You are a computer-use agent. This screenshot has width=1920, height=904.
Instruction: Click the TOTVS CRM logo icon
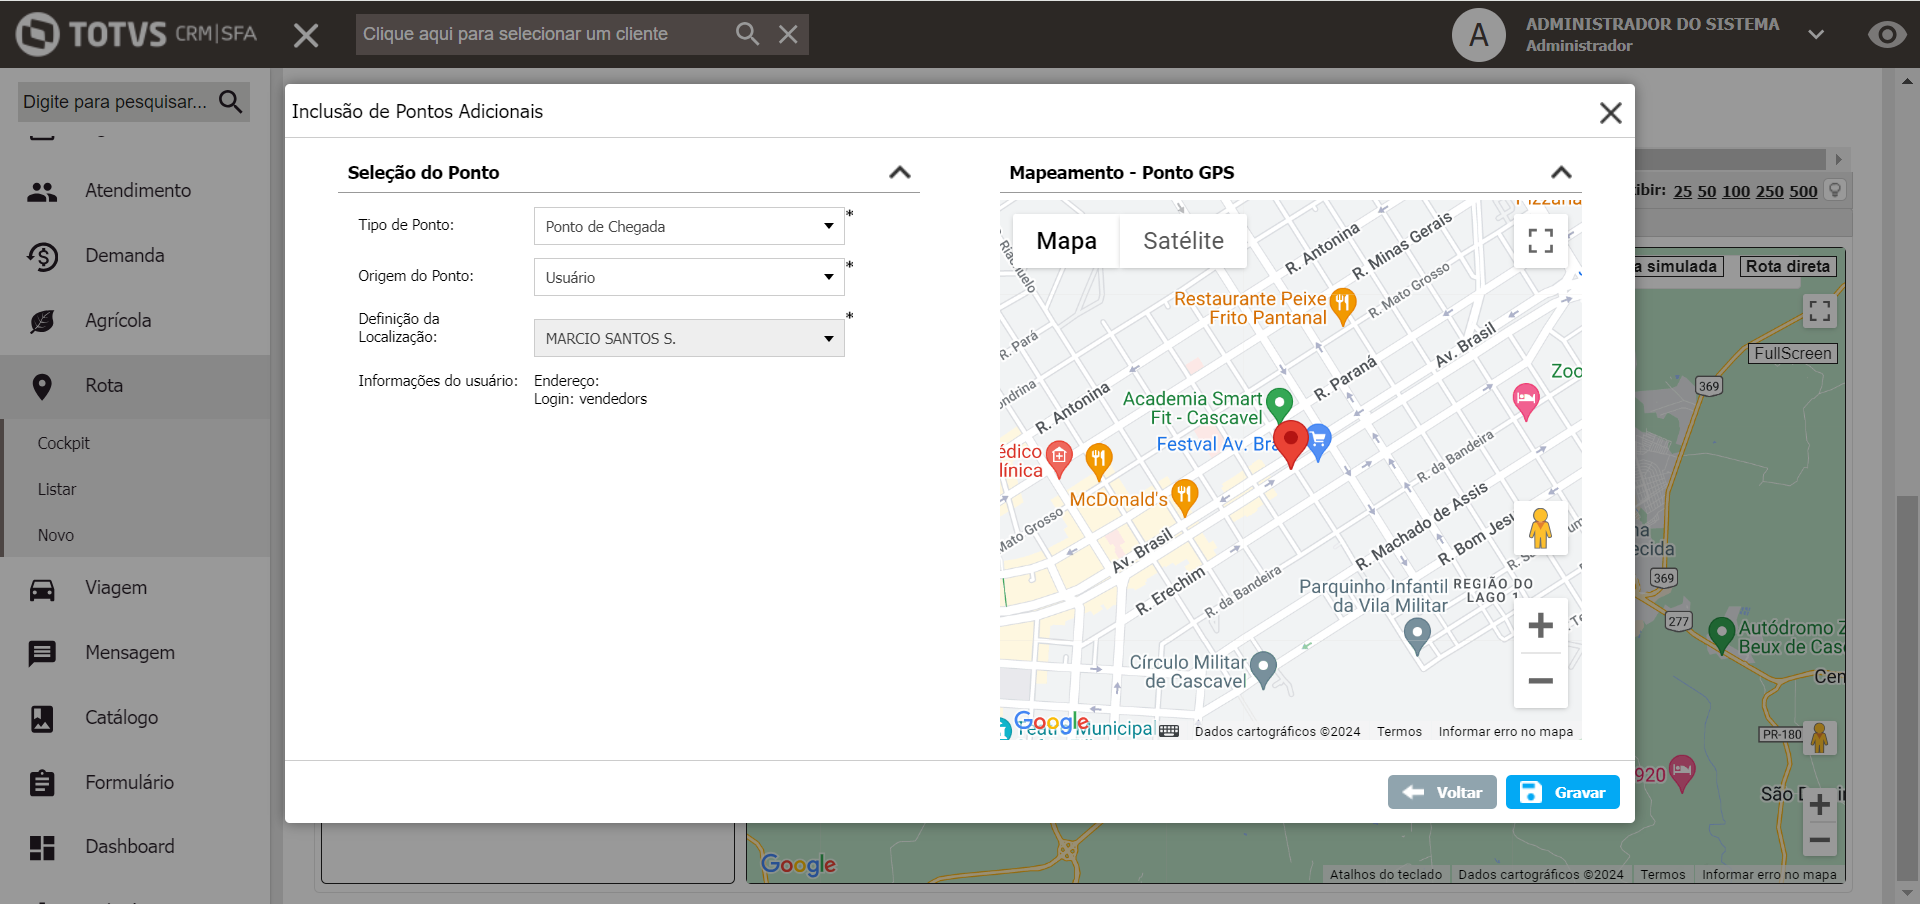pyautogui.click(x=38, y=34)
